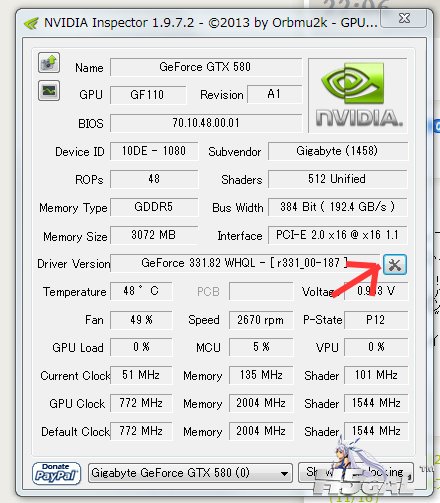
Task: Click the BIOS version field
Action: pyautogui.click(x=206, y=123)
